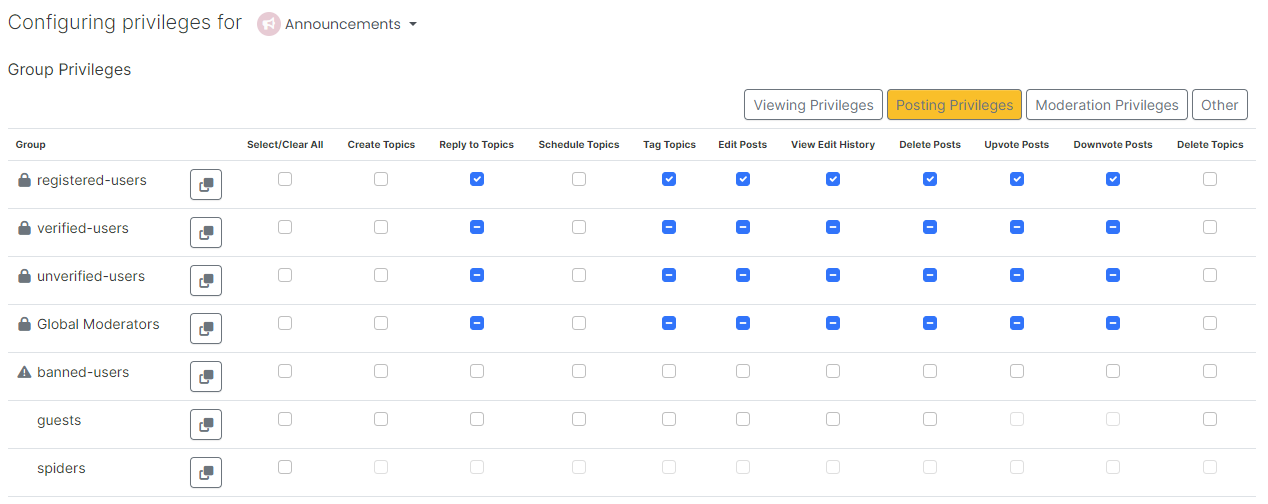Screen dimensions: 1268x504
Task: Switch to Moderation Privileges tab
Action: 1106,105
